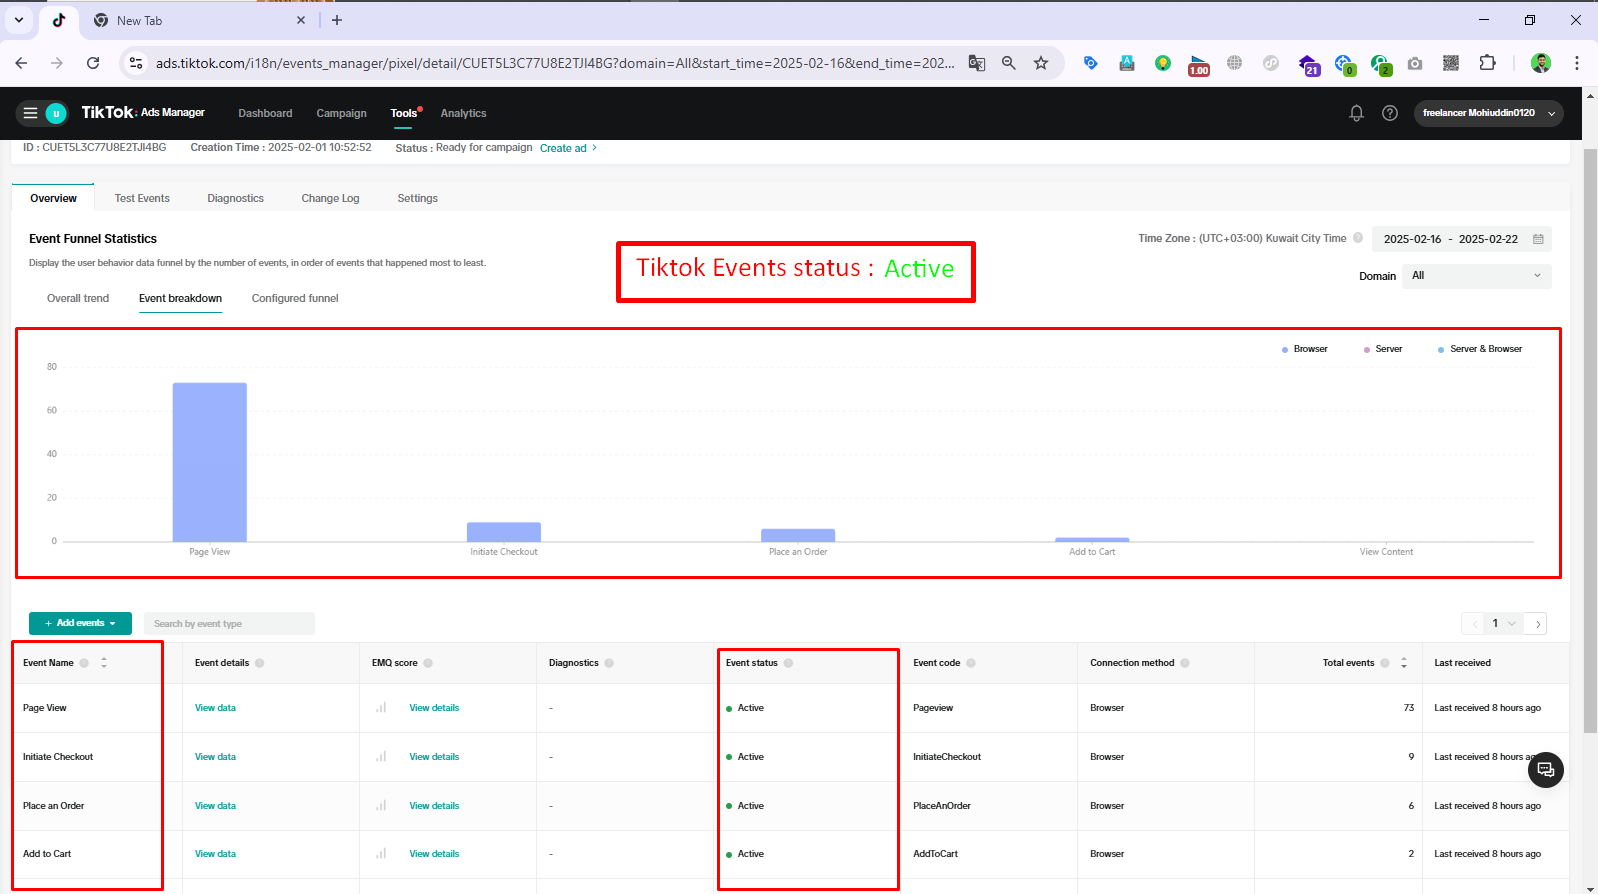Bookmark this page with star icon
This screenshot has width=1598, height=894.
click(1041, 63)
